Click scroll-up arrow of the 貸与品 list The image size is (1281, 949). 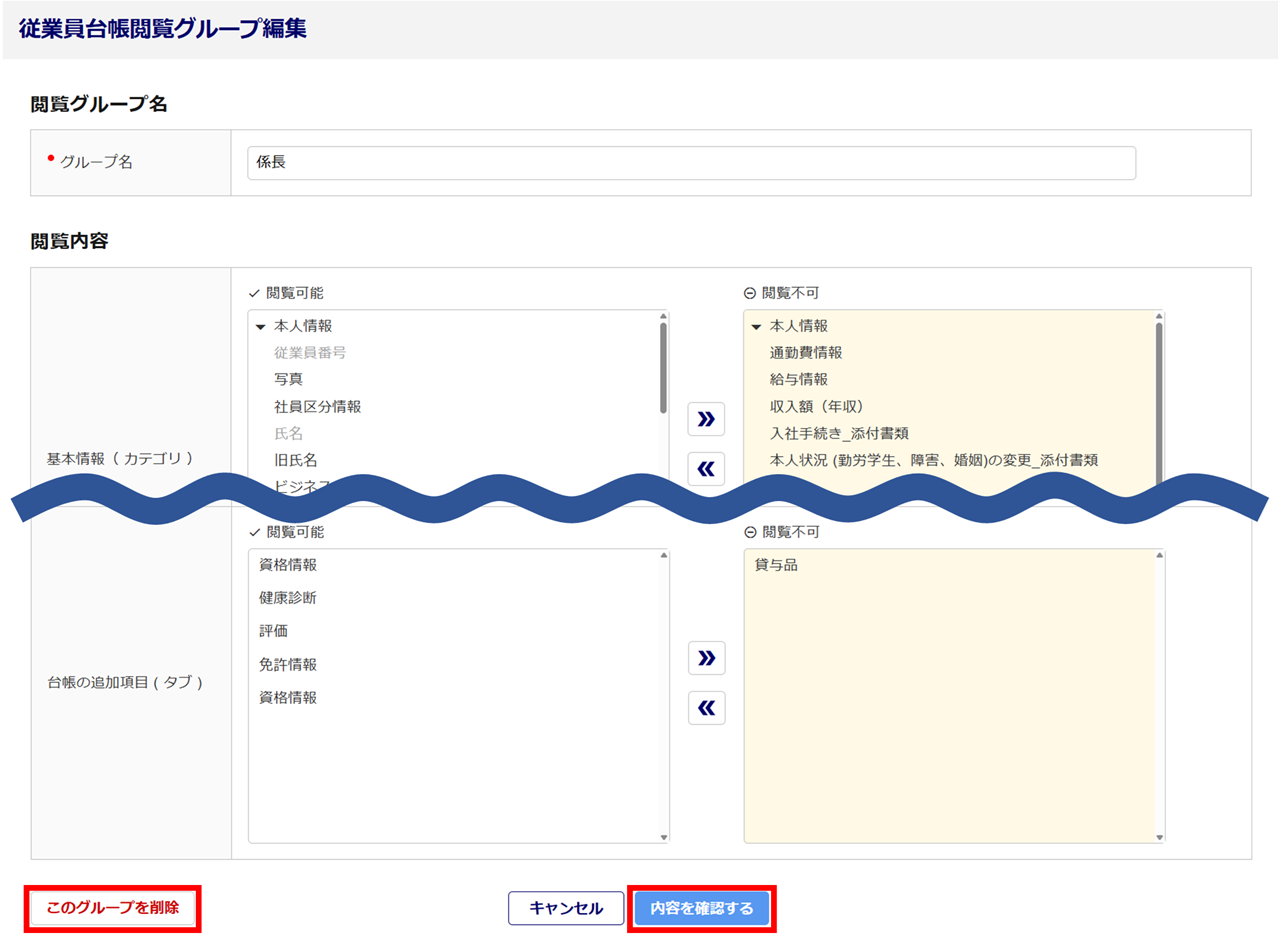pos(1159,555)
